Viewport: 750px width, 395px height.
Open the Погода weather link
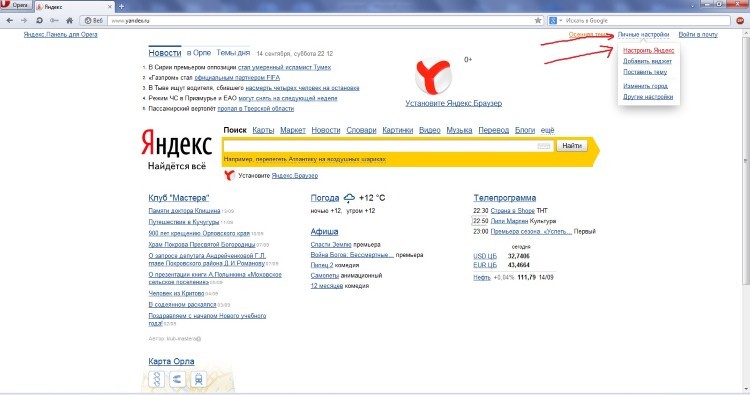tap(325, 198)
